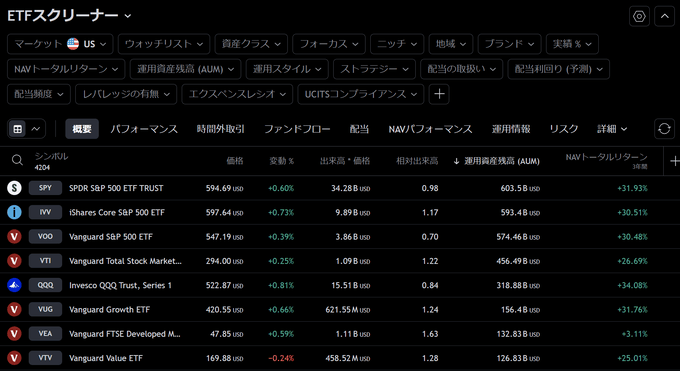Click the シンボル column header
Screen dimensions: 680x371
point(51,156)
